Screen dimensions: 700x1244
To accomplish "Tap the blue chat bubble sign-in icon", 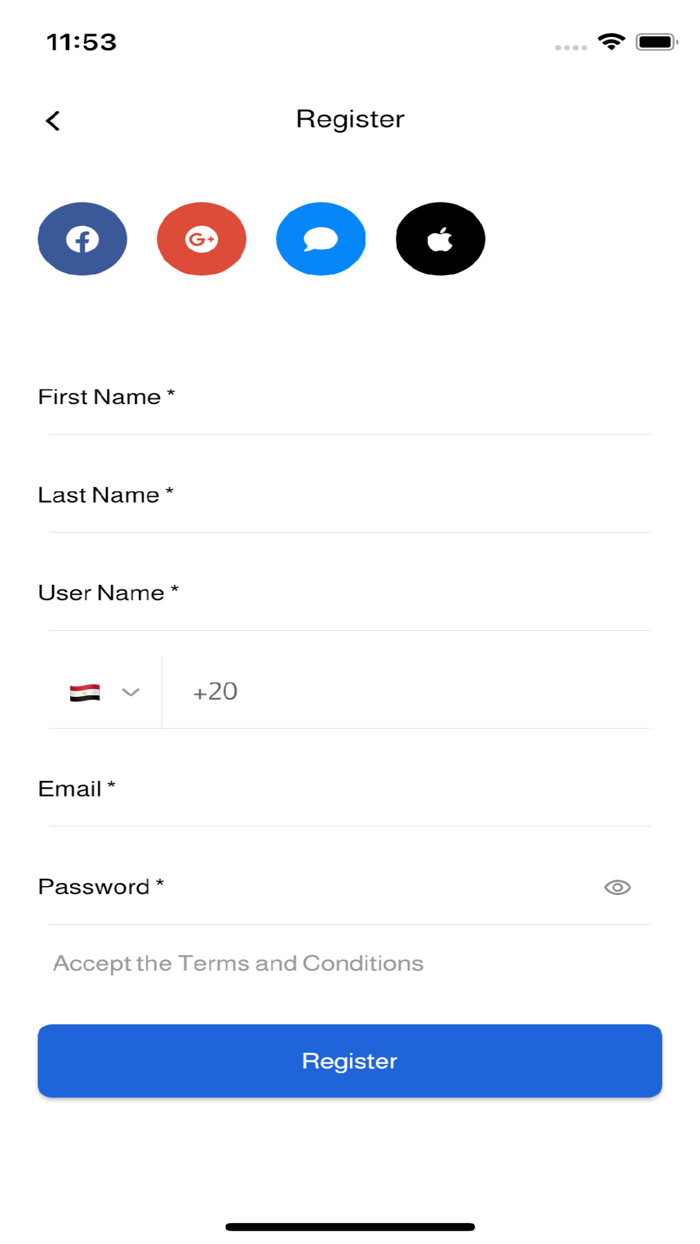I will click(320, 239).
